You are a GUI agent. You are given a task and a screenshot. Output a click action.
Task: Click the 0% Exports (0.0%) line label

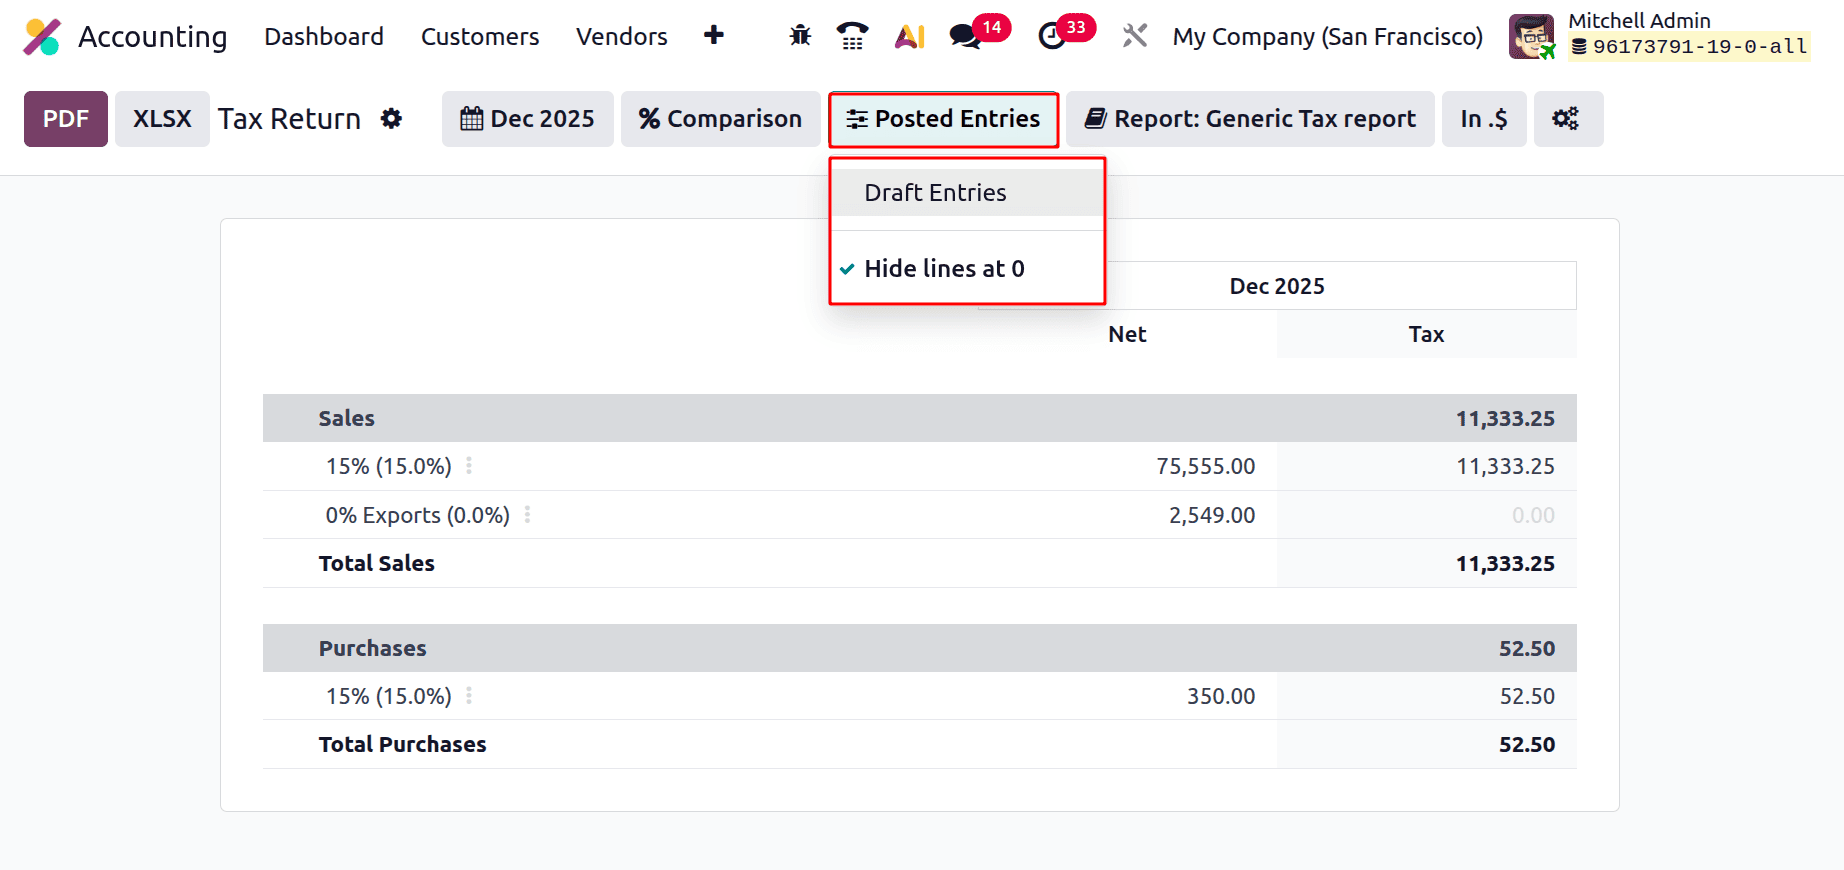tap(418, 516)
